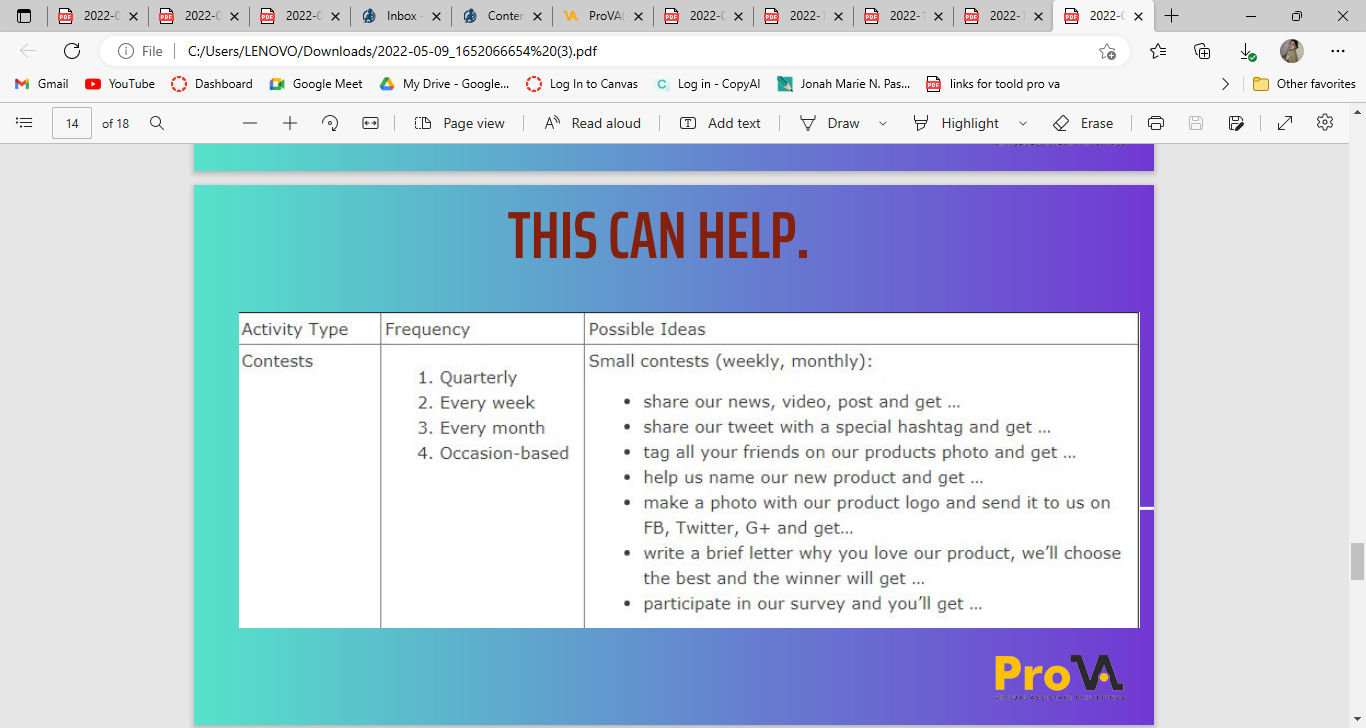The height and width of the screenshot is (728, 1366).
Task: Open the table of contents sidebar
Action: [x=25, y=123]
